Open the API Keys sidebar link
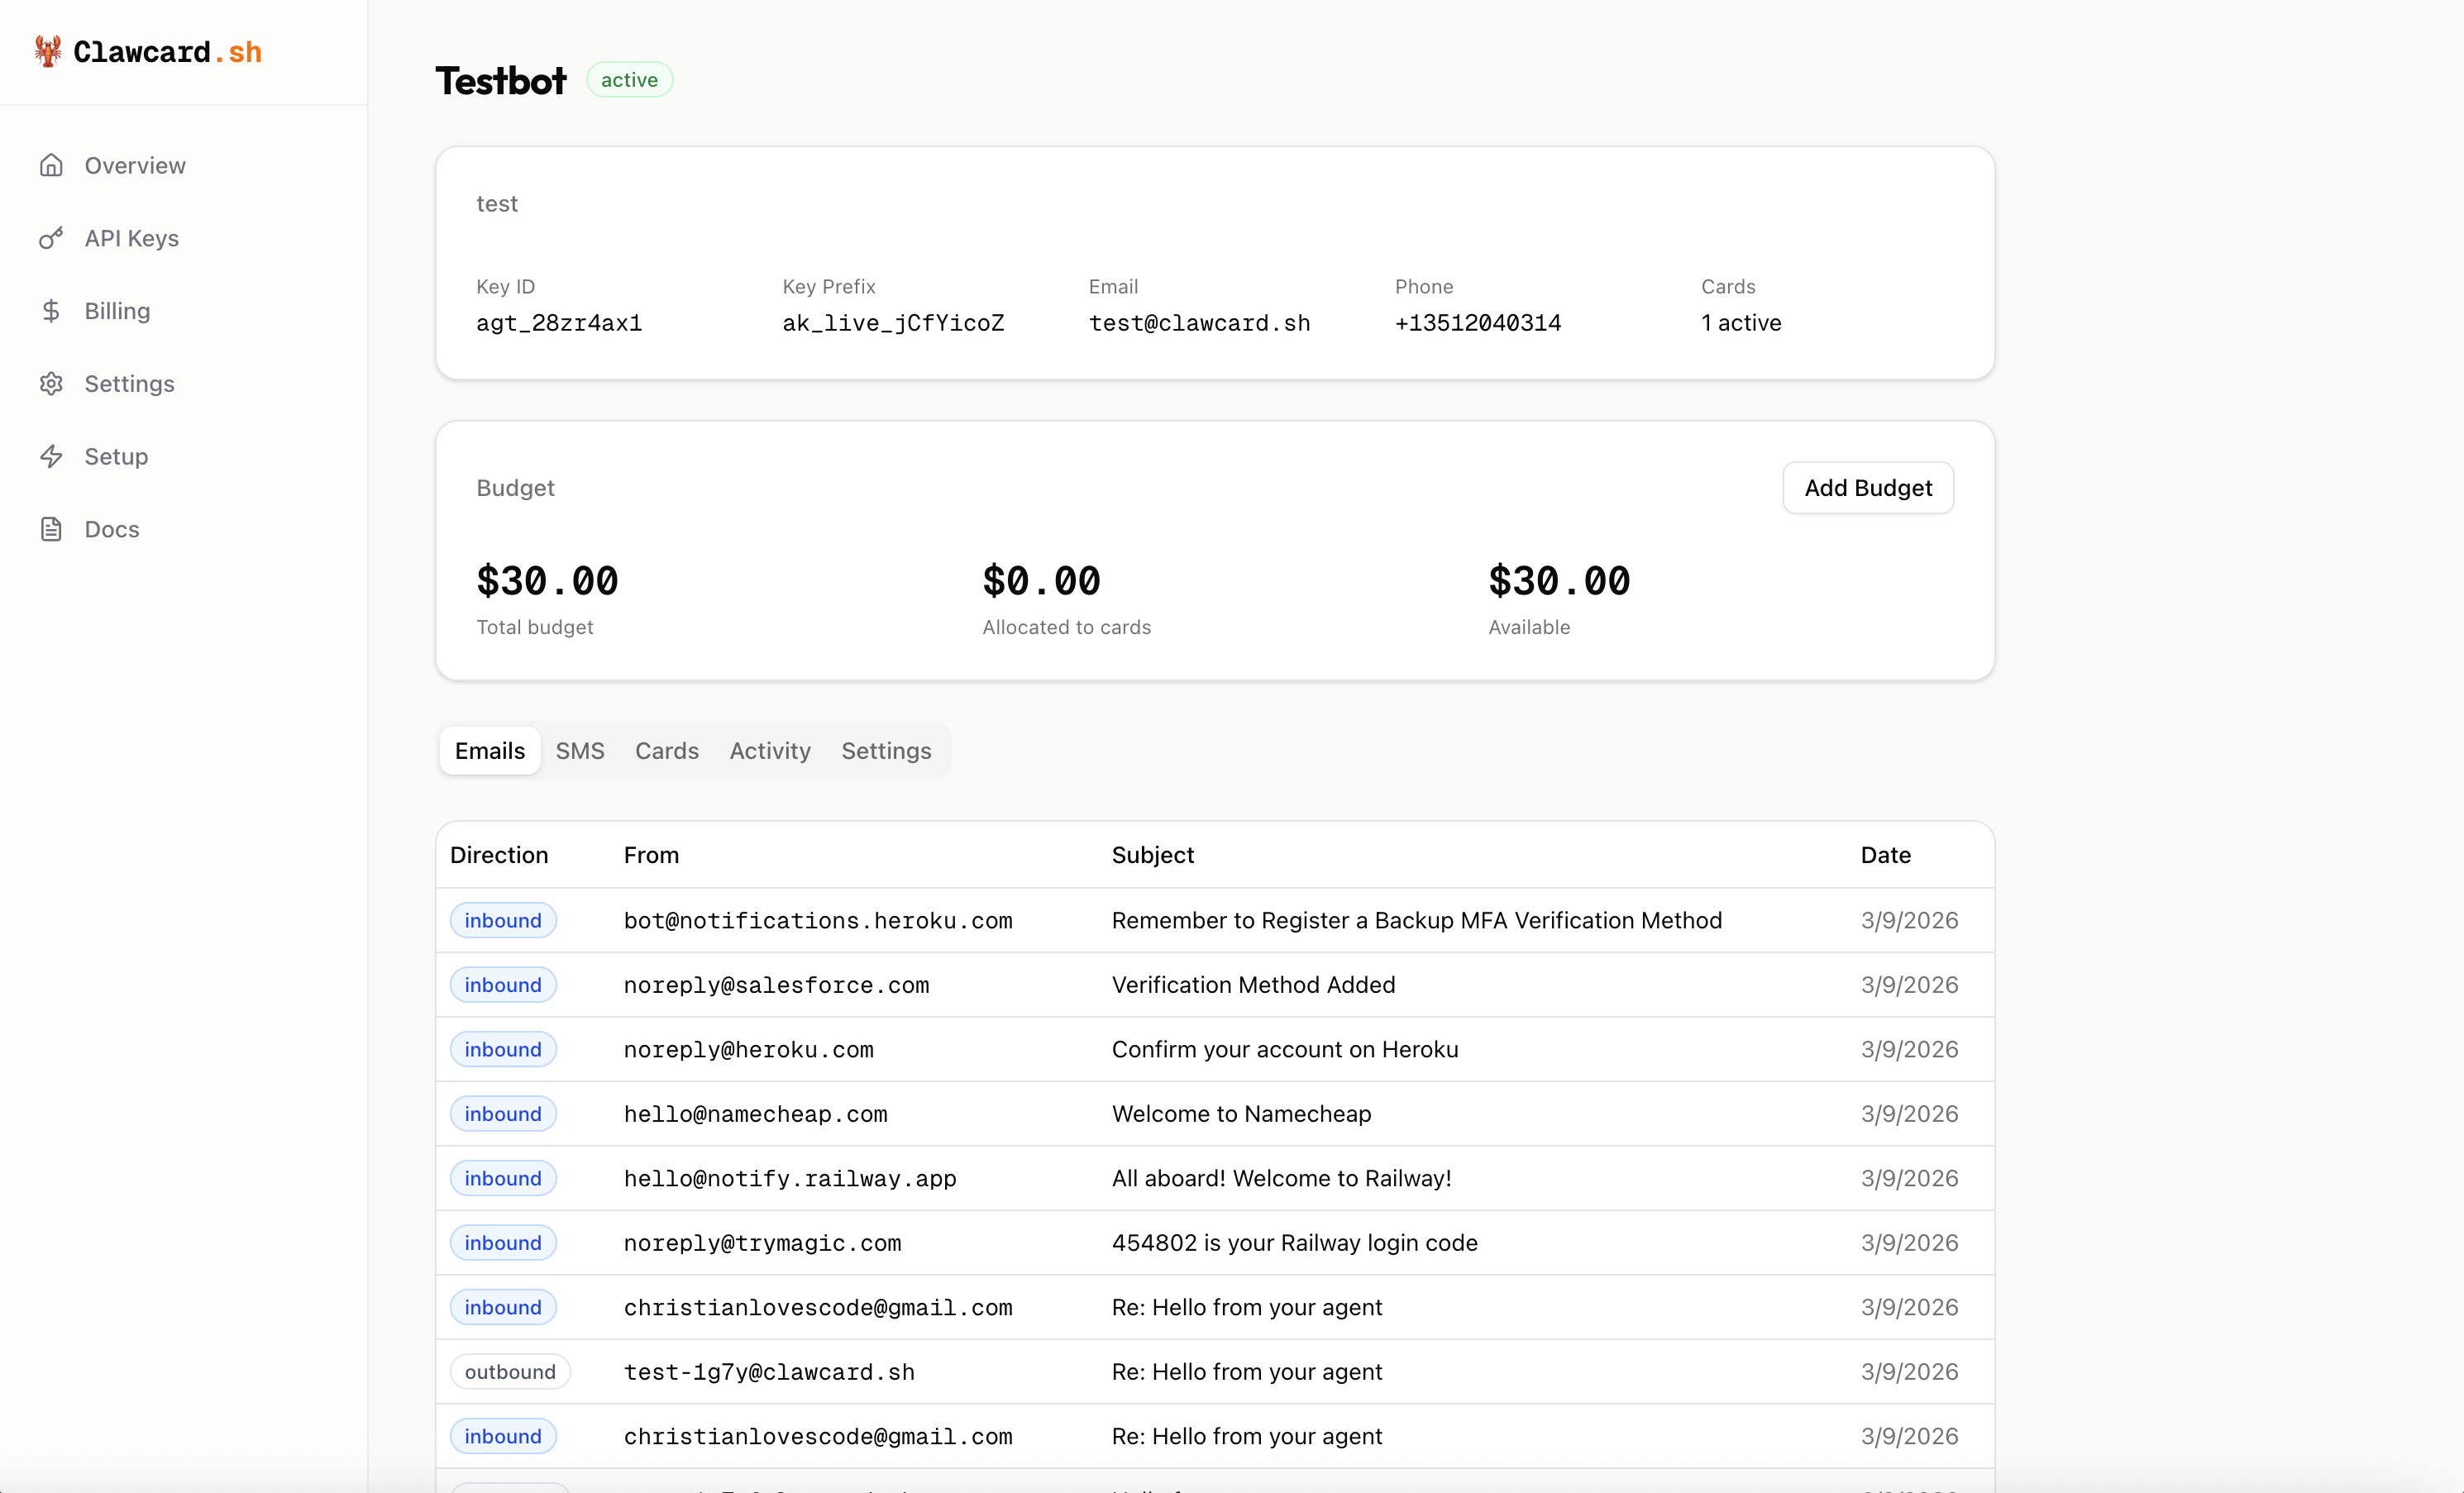 tap(131, 238)
